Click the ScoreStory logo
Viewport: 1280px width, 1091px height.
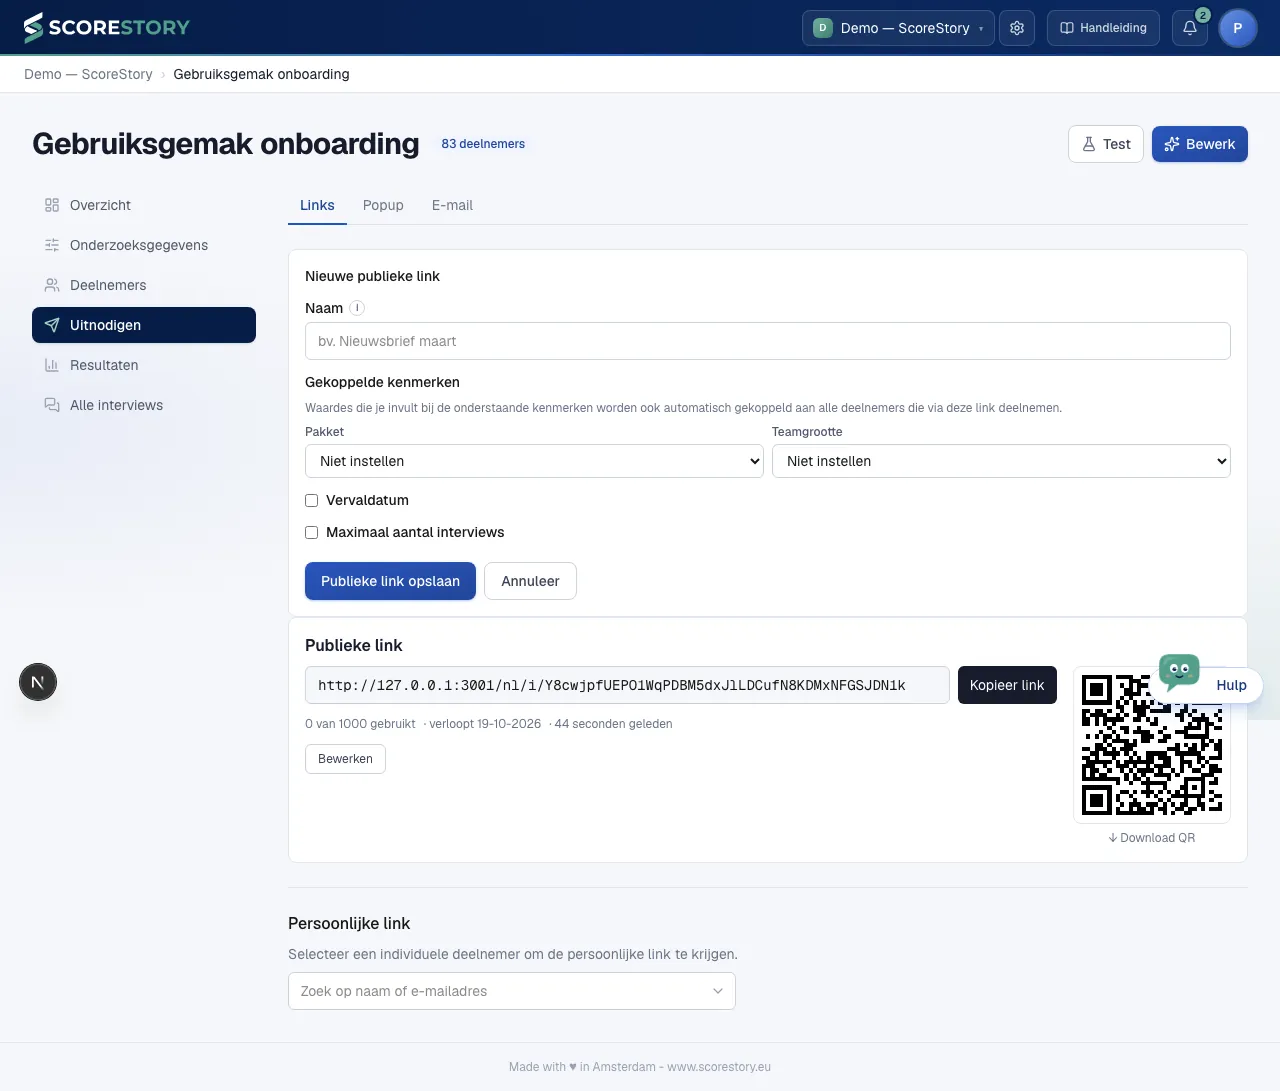(106, 28)
